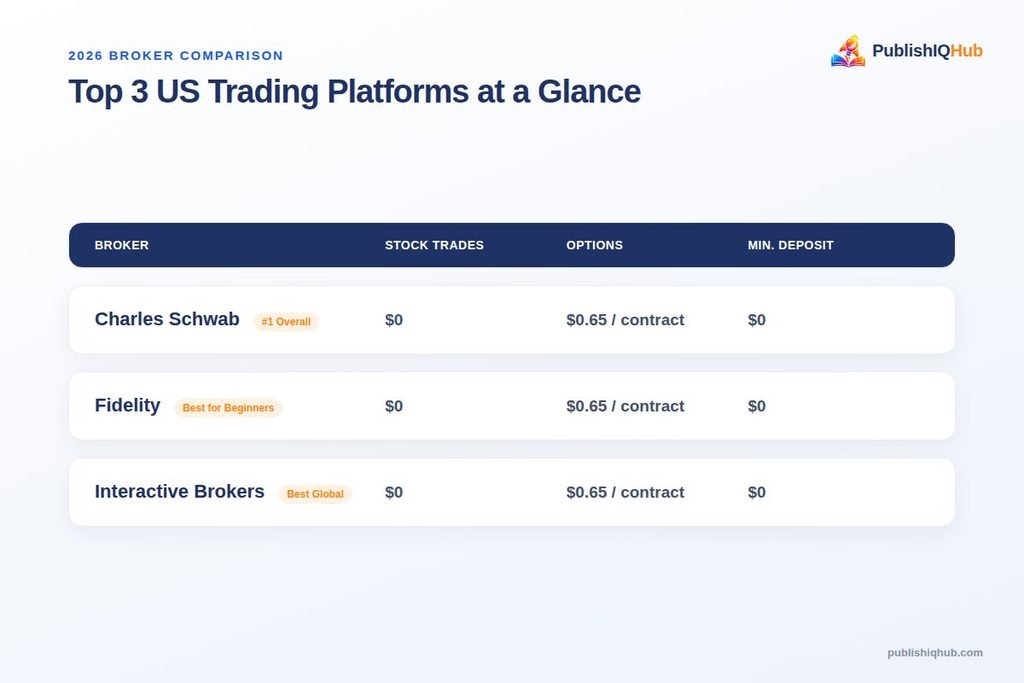
Task: Click Interactive Brokers' $0 minimum deposit
Action: point(757,492)
